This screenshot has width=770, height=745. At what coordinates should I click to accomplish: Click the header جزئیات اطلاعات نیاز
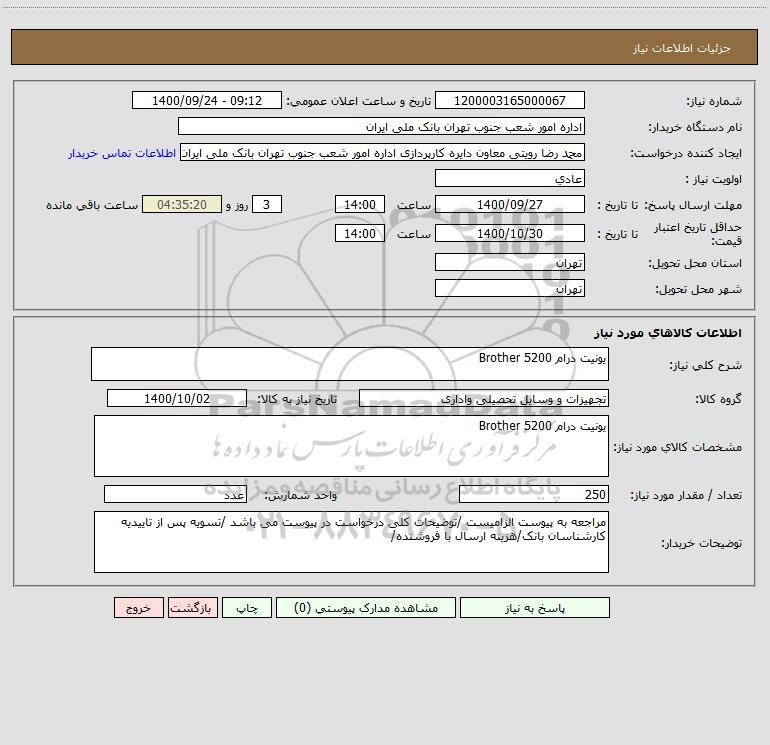(x=682, y=48)
